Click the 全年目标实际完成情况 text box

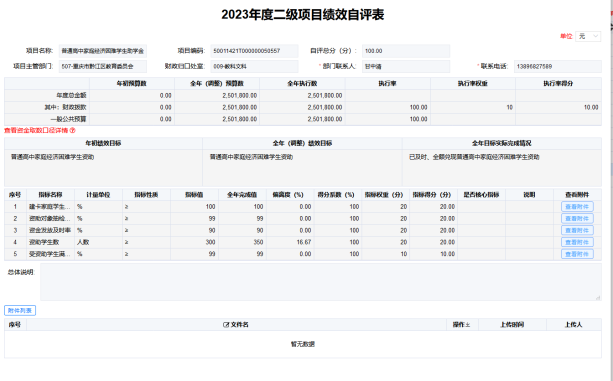point(502,168)
